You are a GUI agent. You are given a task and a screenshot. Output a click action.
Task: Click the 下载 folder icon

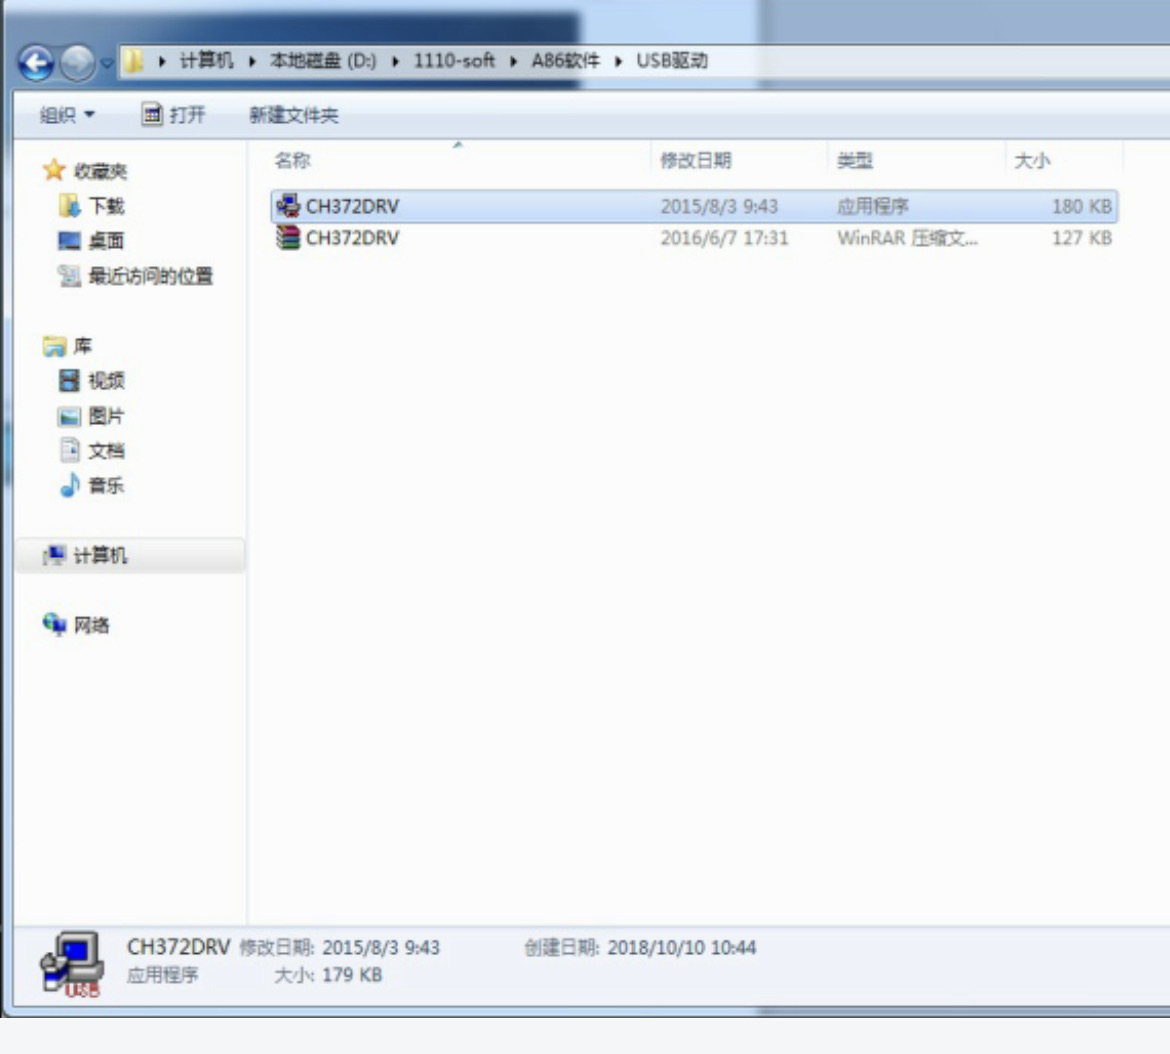click(x=69, y=205)
